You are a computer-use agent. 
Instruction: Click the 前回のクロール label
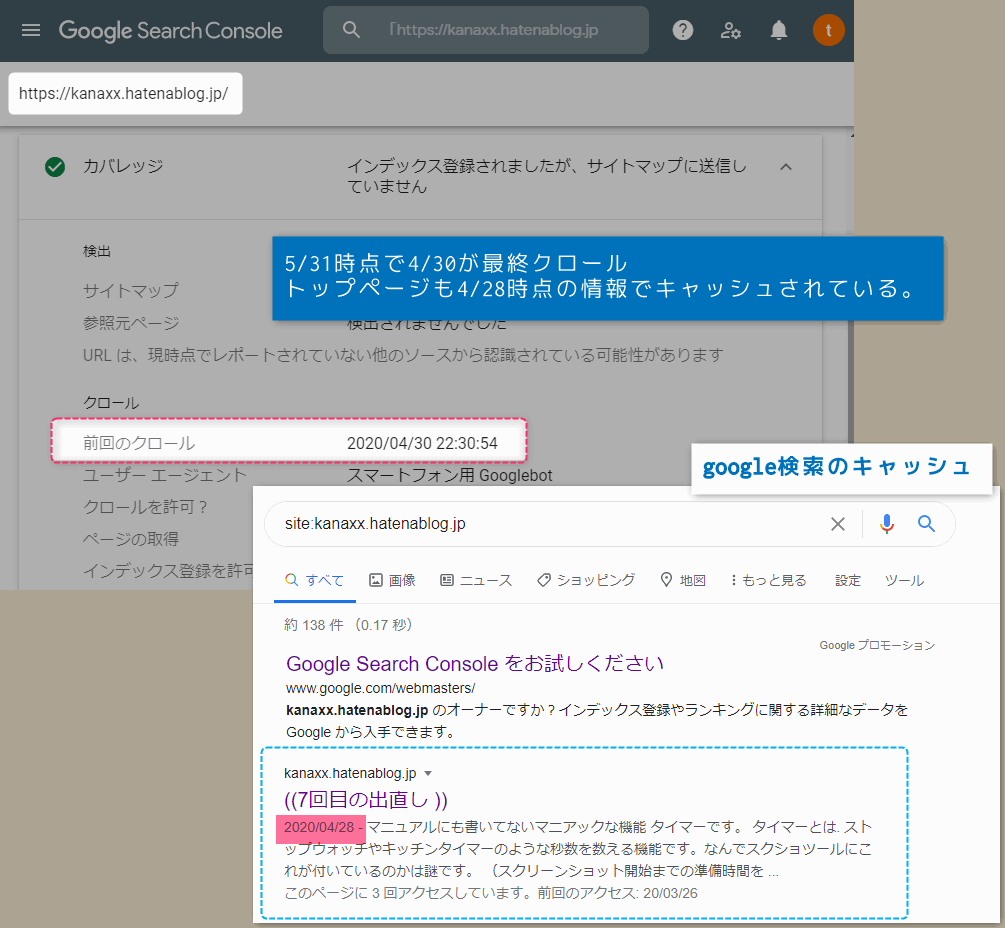pyautogui.click(x=139, y=443)
